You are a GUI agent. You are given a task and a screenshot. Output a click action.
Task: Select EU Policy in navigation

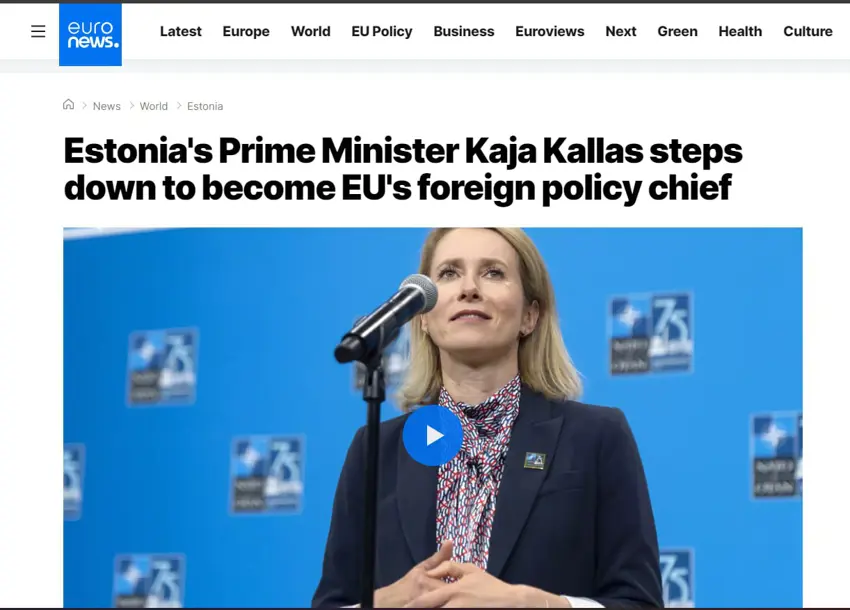[382, 31]
